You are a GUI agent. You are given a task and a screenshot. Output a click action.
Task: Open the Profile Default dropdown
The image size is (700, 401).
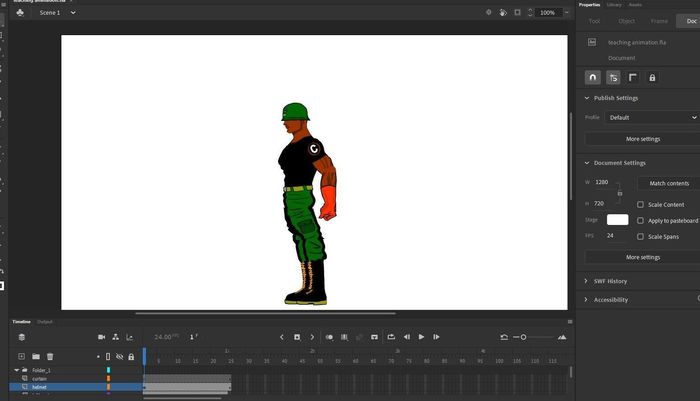652,117
